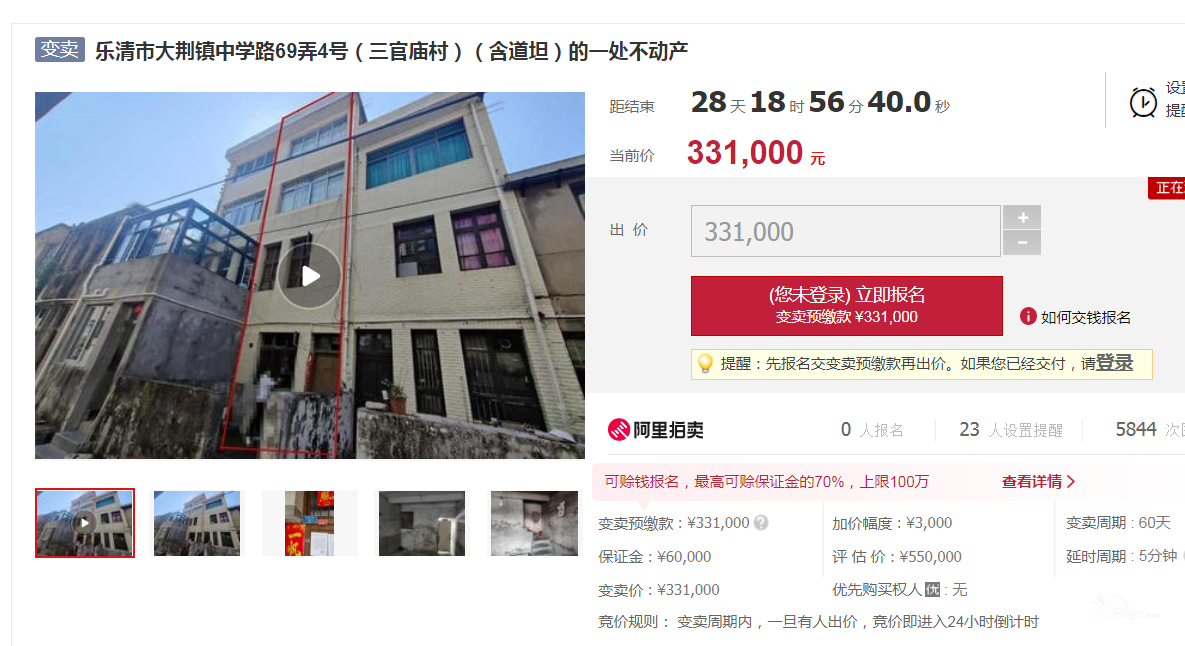Click the bid amount input field
The width and height of the screenshot is (1185, 646).
846,231
